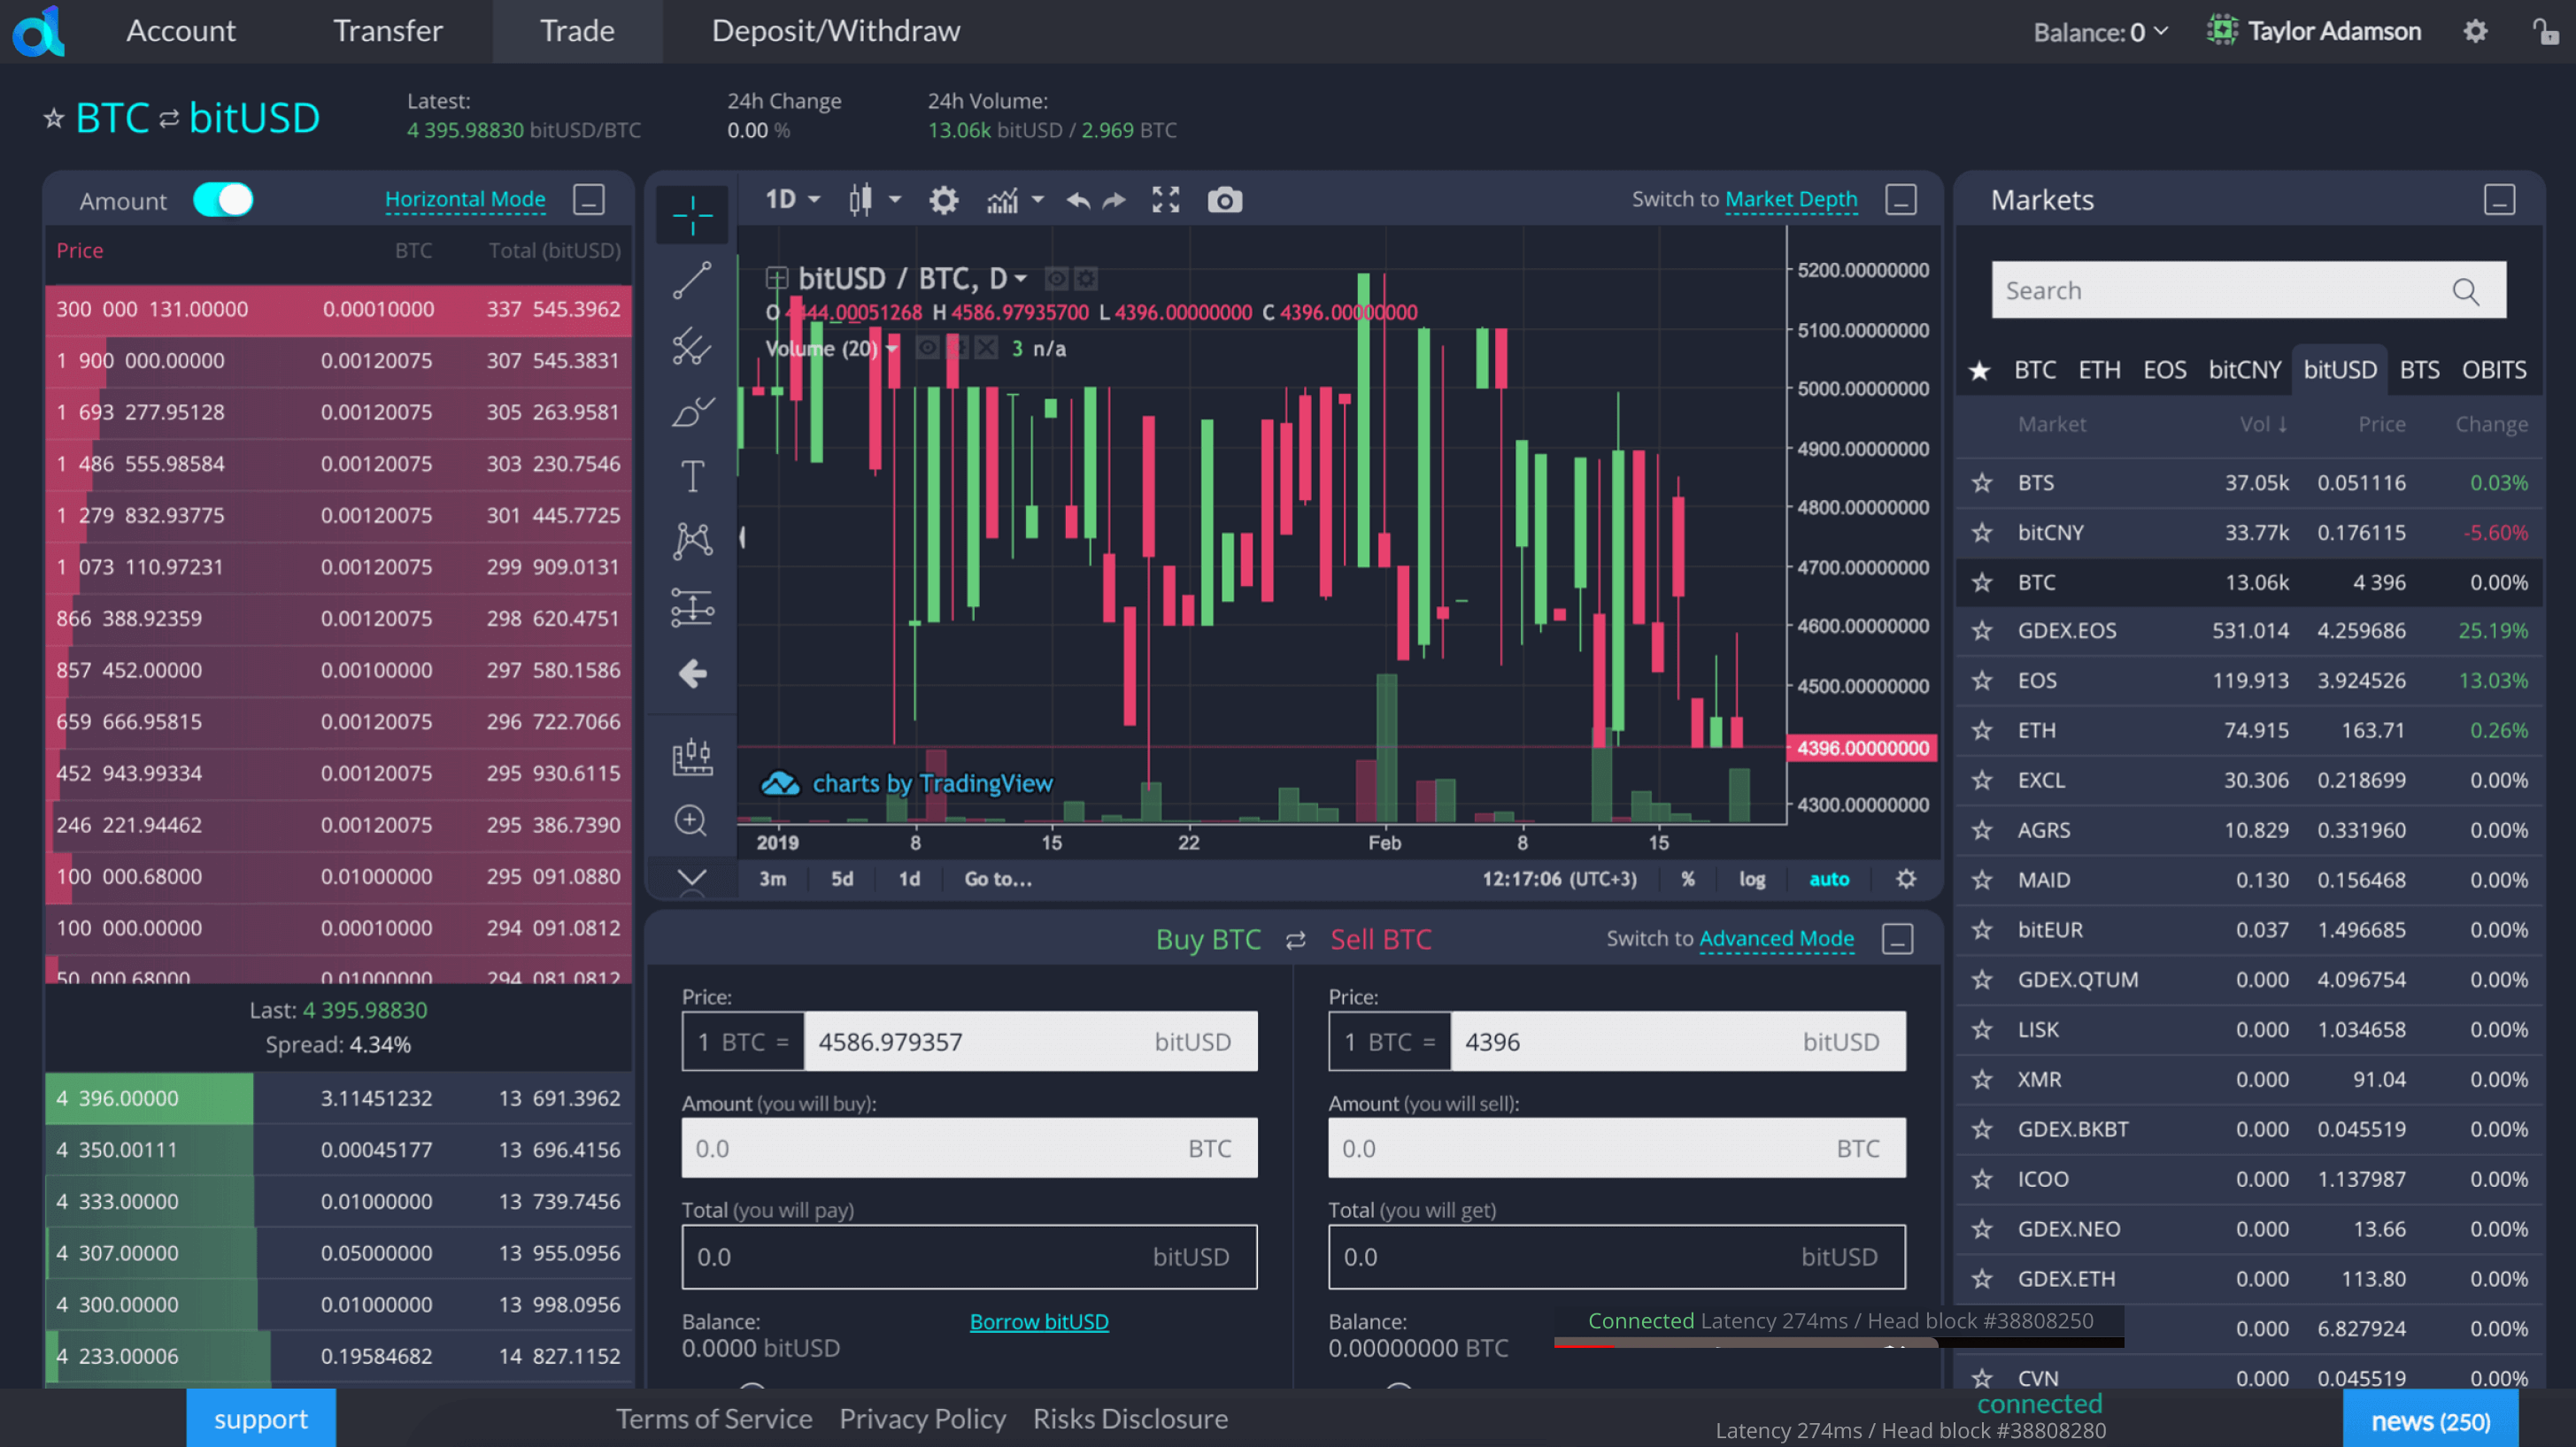Click the chart snapshot camera icon
The height and width of the screenshot is (1447, 2576).
(1224, 200)
